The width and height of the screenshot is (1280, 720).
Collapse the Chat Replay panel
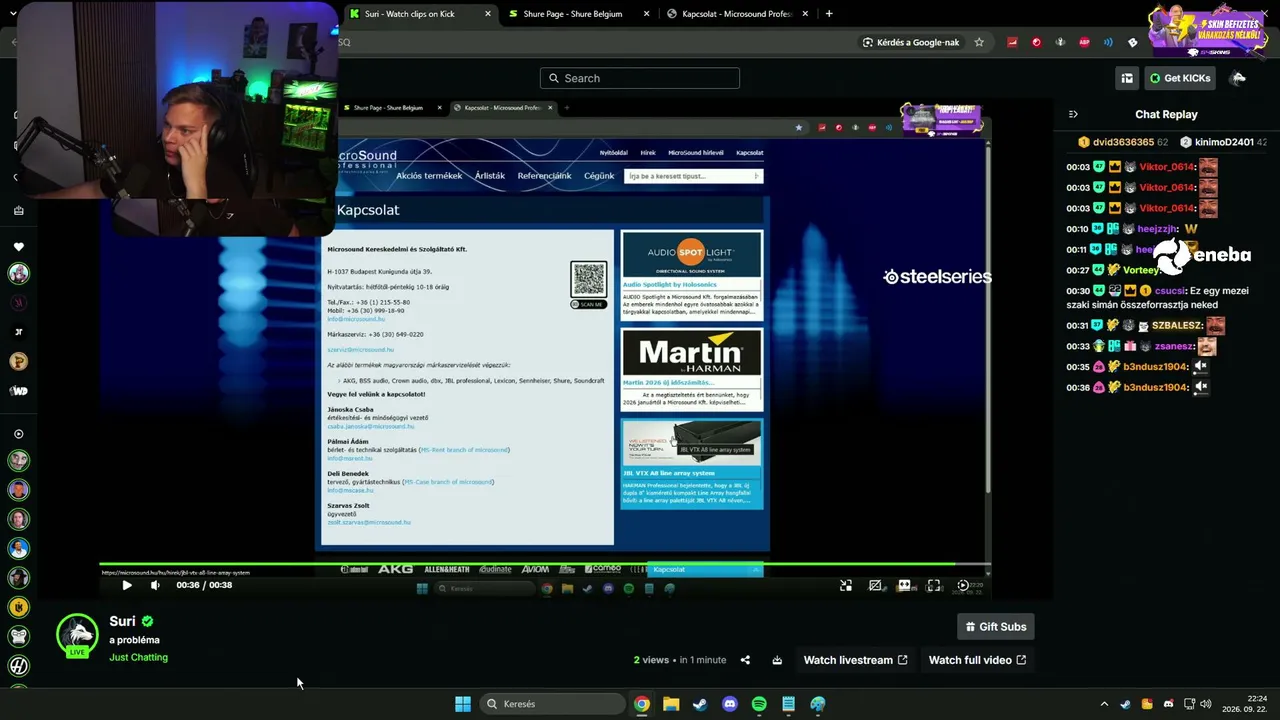(1073, 114)
